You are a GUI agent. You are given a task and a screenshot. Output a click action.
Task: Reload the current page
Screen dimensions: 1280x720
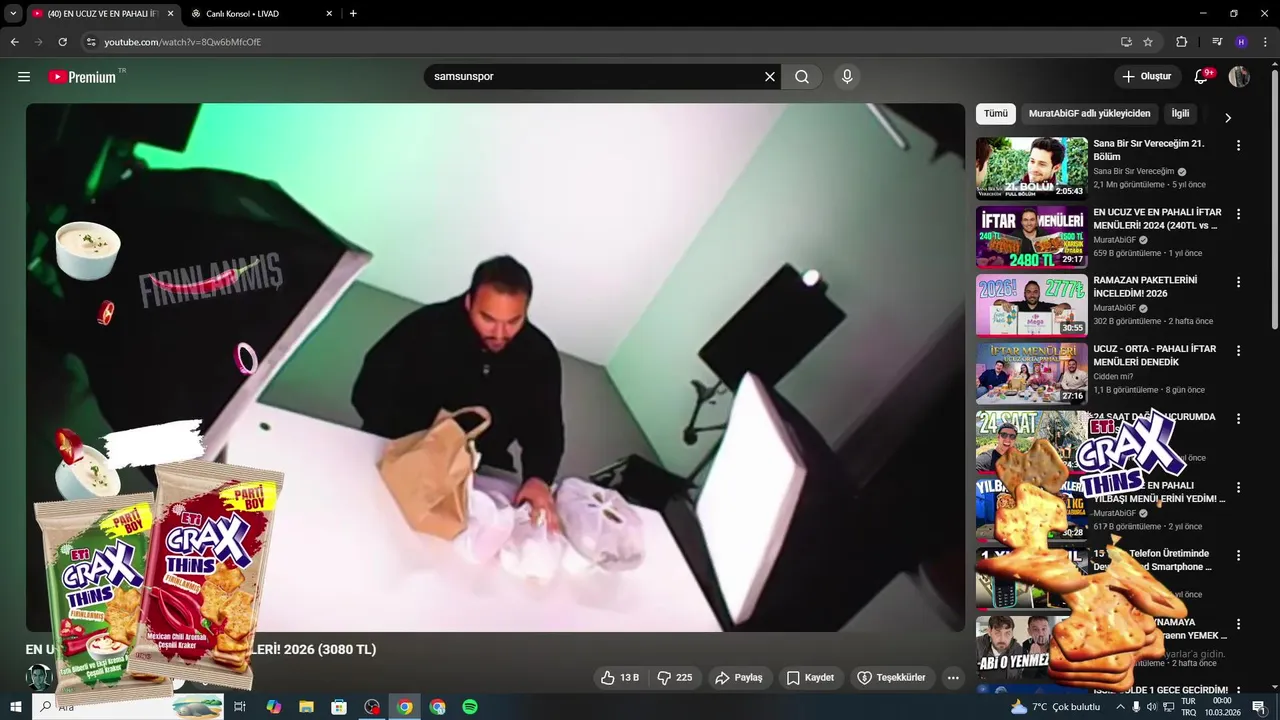[x=62, y=42]
